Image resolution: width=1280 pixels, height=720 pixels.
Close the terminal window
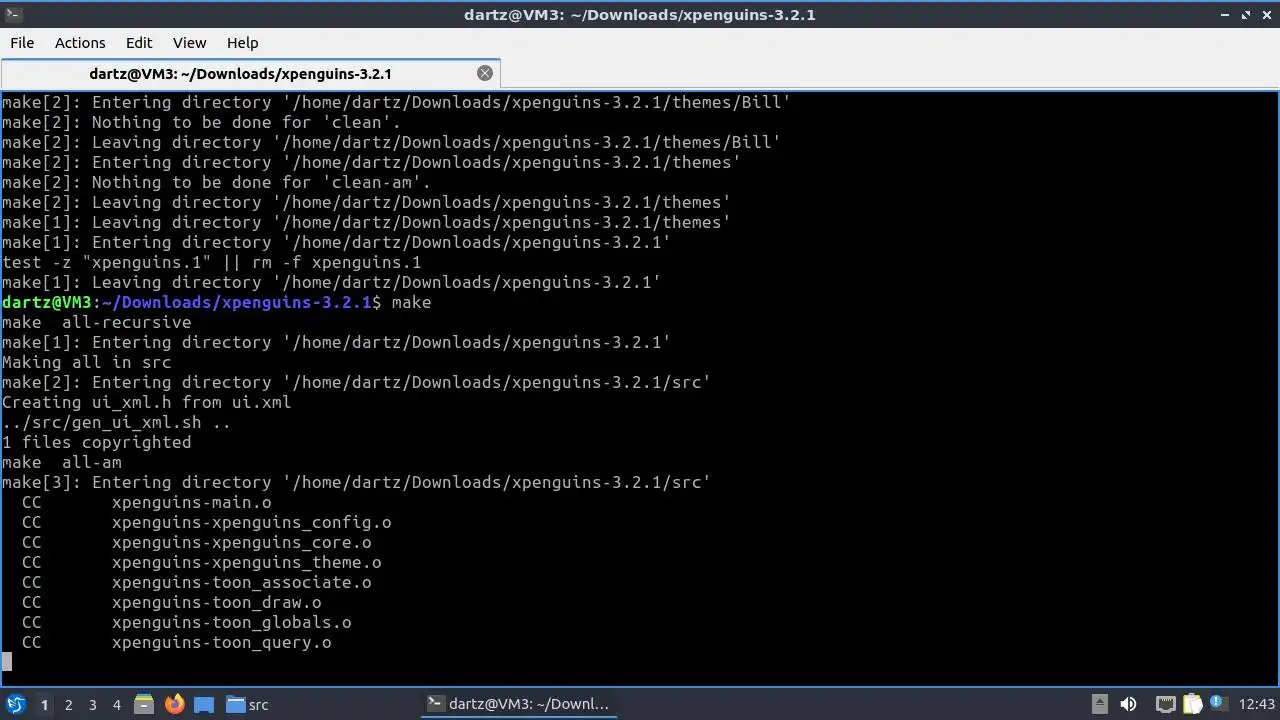(x=1266, y=15)
